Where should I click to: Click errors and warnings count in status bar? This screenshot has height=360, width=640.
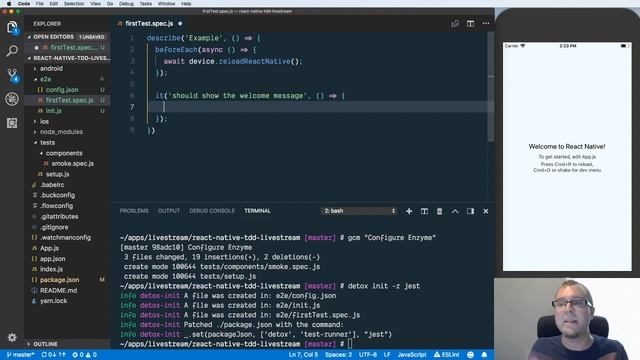(84, 355)
